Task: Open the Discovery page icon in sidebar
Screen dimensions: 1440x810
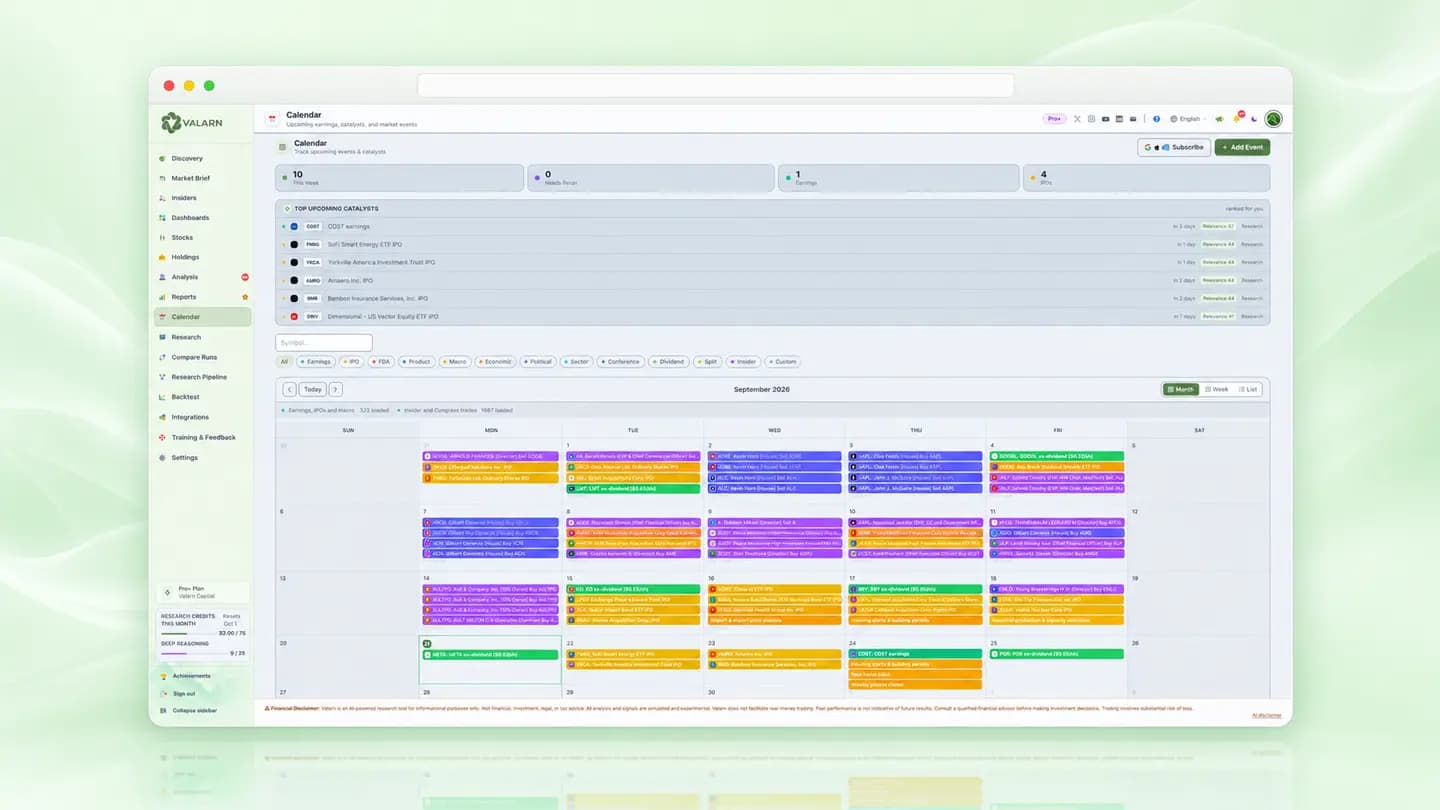Action: (x=162, y=158)
